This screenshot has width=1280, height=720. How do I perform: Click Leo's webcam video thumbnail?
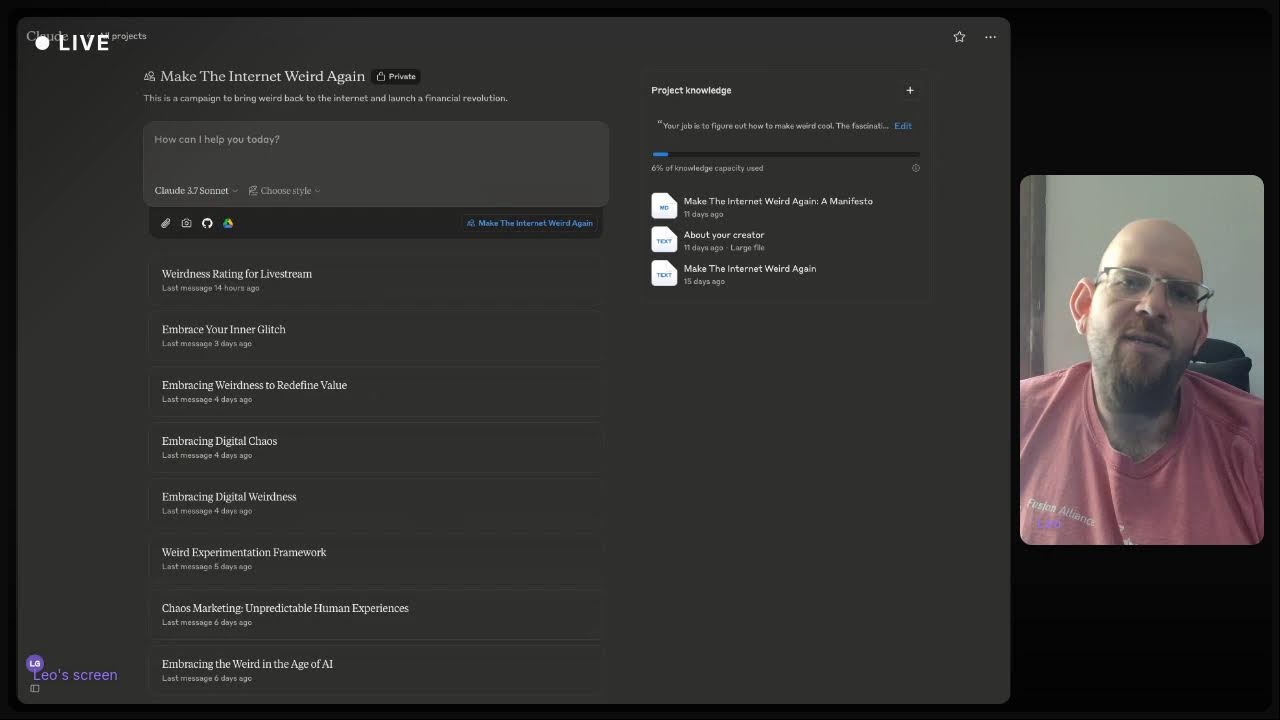[x=1141, y=360]
